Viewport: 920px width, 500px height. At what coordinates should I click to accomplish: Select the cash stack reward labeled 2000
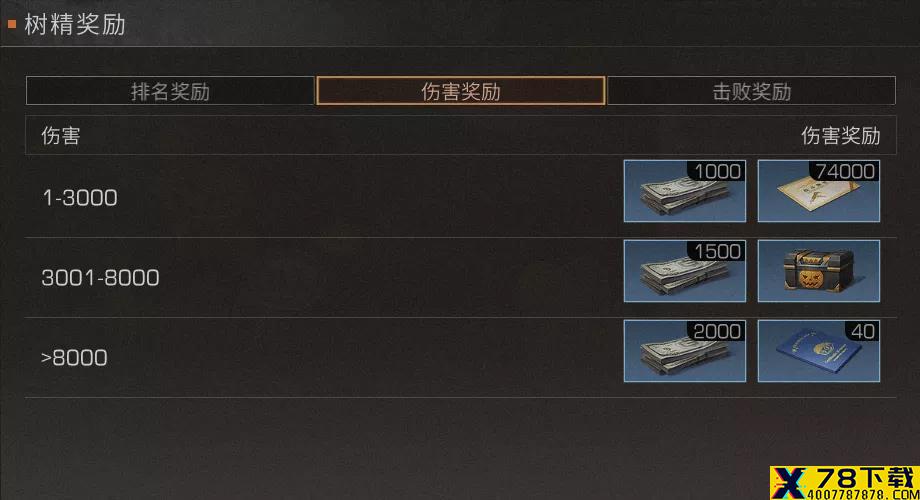[x=685, y=351]
